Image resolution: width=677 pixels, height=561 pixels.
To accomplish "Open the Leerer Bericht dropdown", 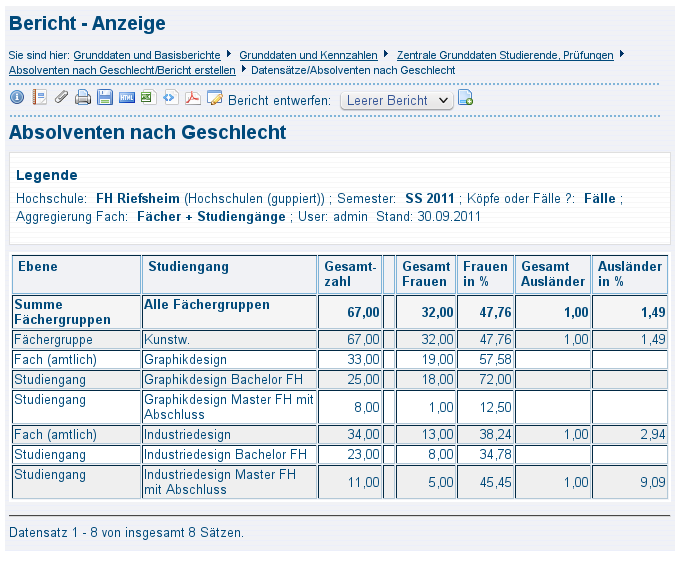I will 397,100.
